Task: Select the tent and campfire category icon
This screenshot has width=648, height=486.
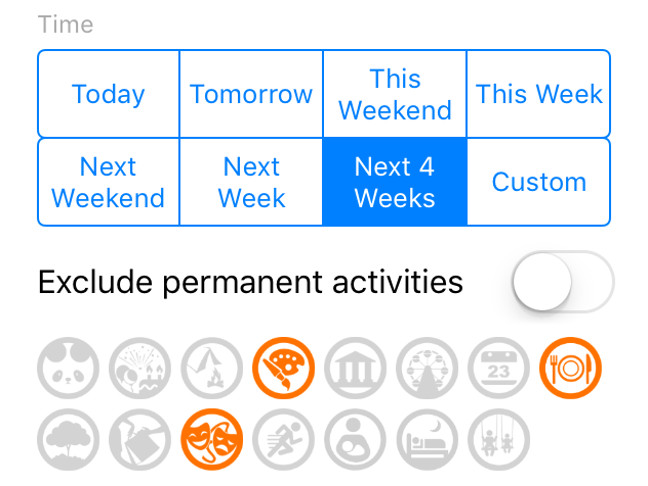Action: 212,368
